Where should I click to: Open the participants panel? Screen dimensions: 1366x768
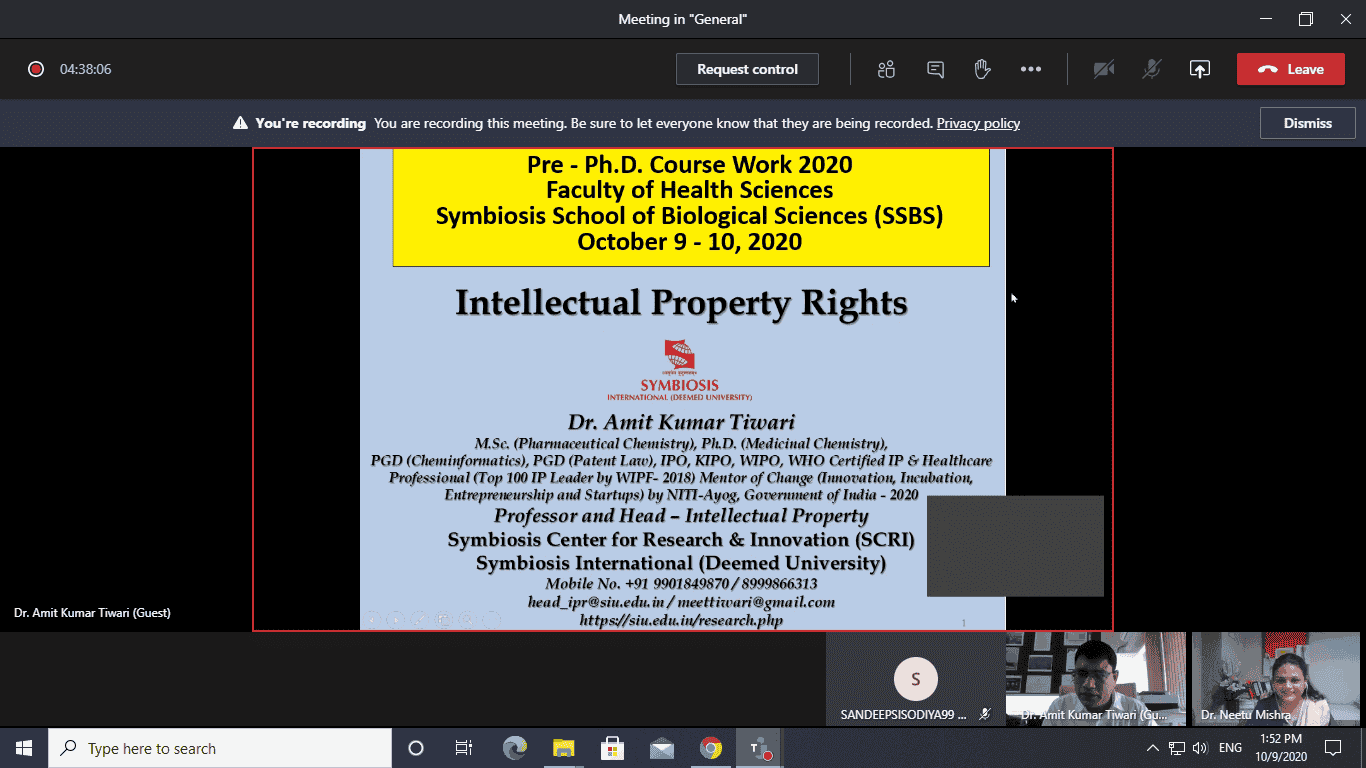coord(886,69)
